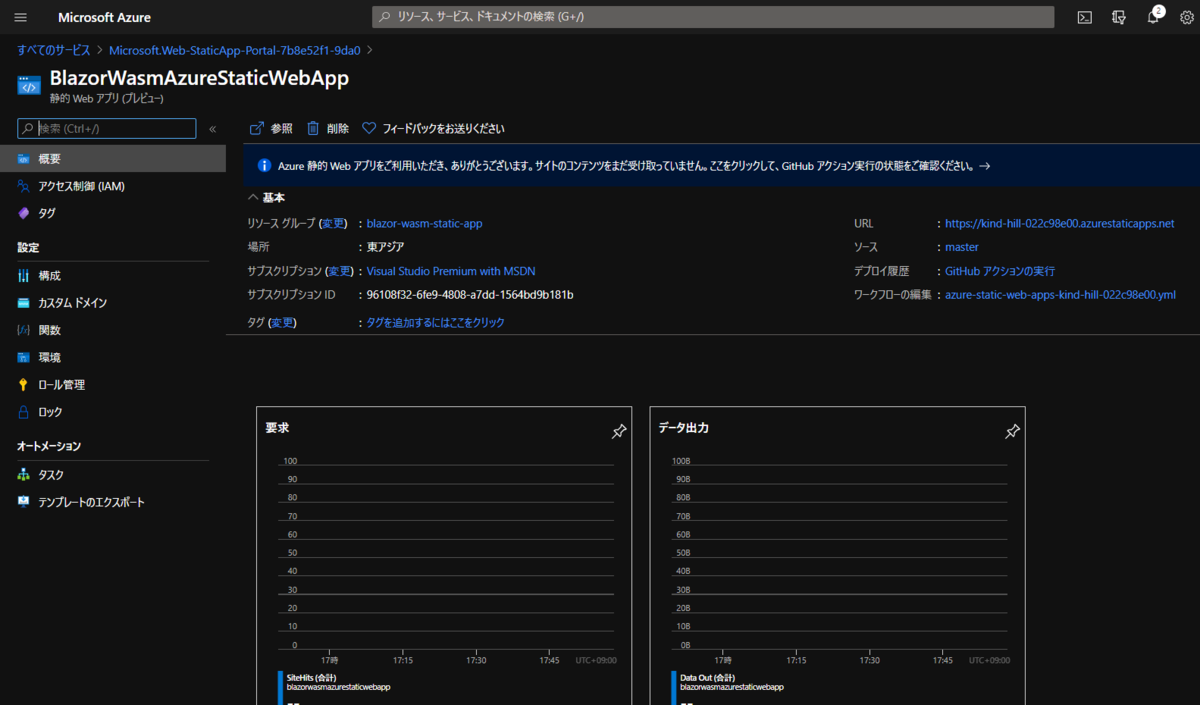Click SiteHits (合計) legend in 要求 chart

click(x=311, y=677)
